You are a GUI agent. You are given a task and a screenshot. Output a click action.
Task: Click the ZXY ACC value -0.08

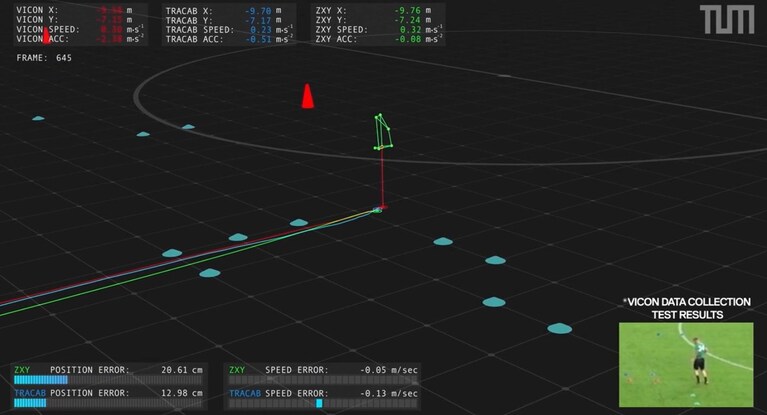tap(408, 39)
